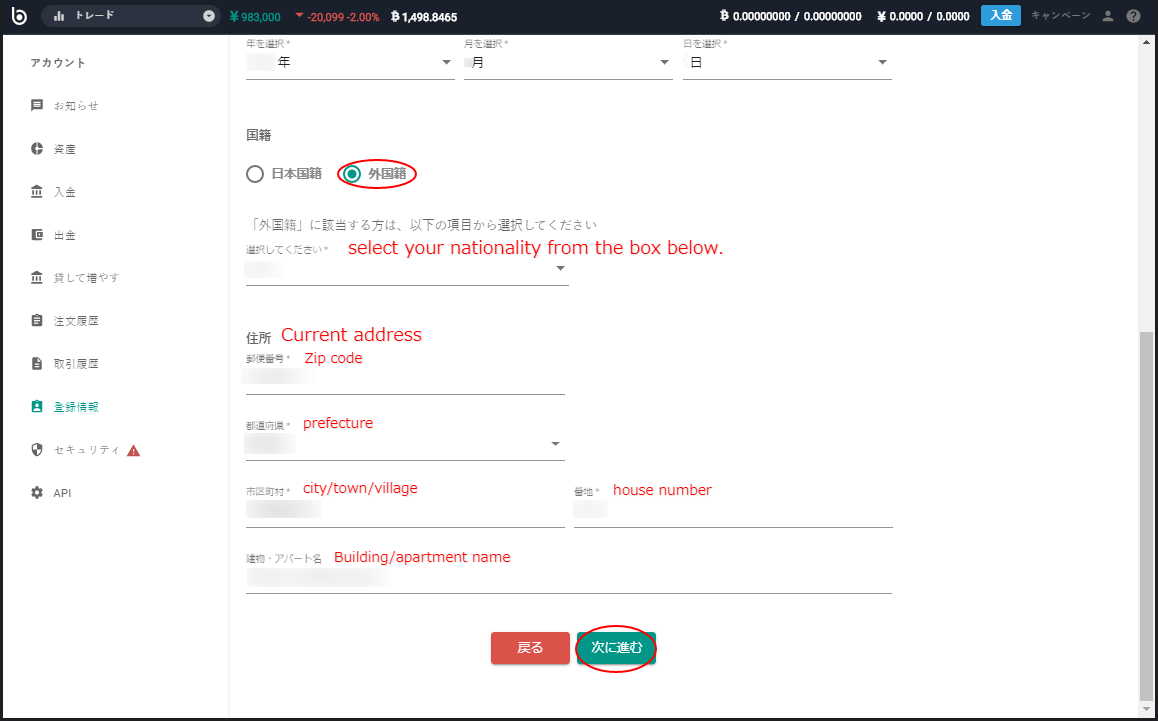The width and height of the screenshot is (1158, 721).
Task: Click the chart icon beside トレード
Action: (x=59, y=16)
